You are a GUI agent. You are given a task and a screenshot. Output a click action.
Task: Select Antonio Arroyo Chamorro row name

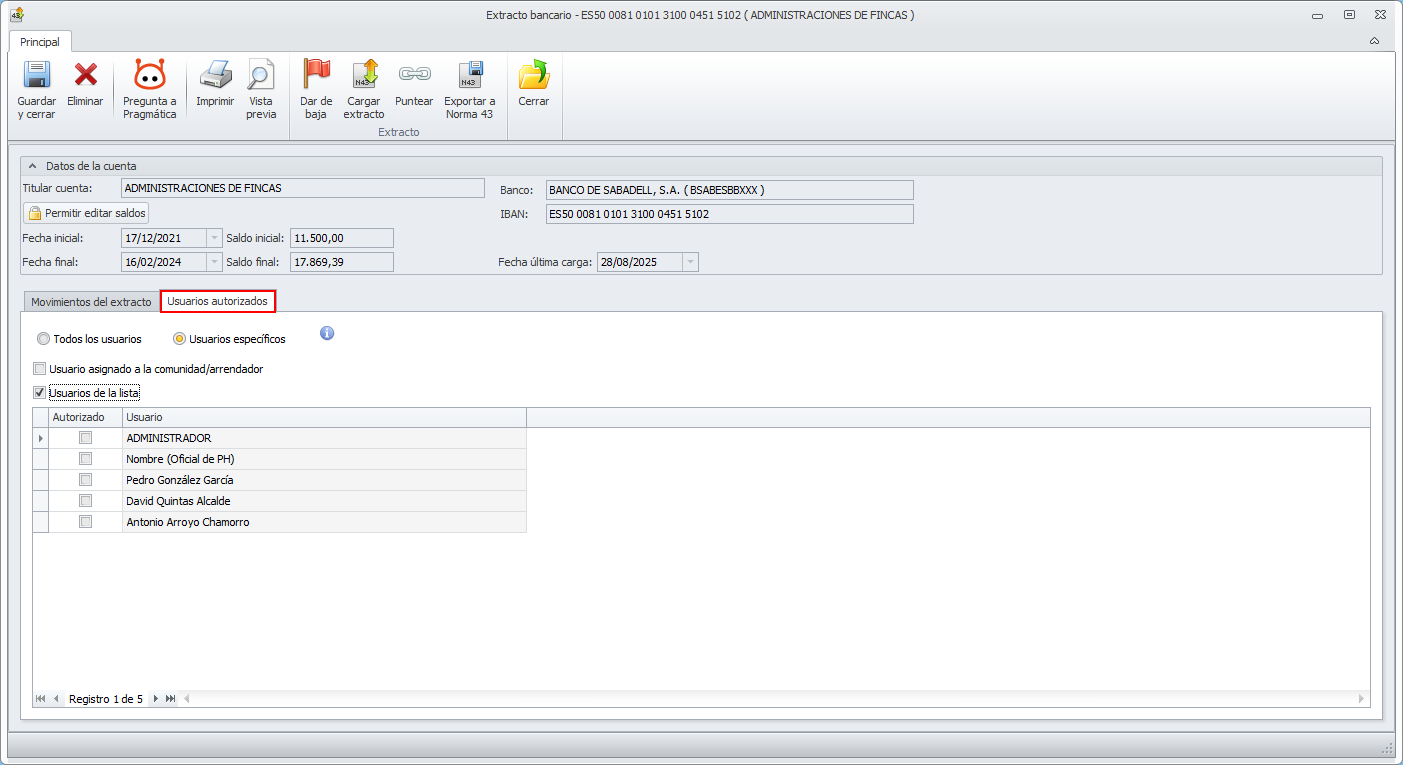[x=188, y=522]
